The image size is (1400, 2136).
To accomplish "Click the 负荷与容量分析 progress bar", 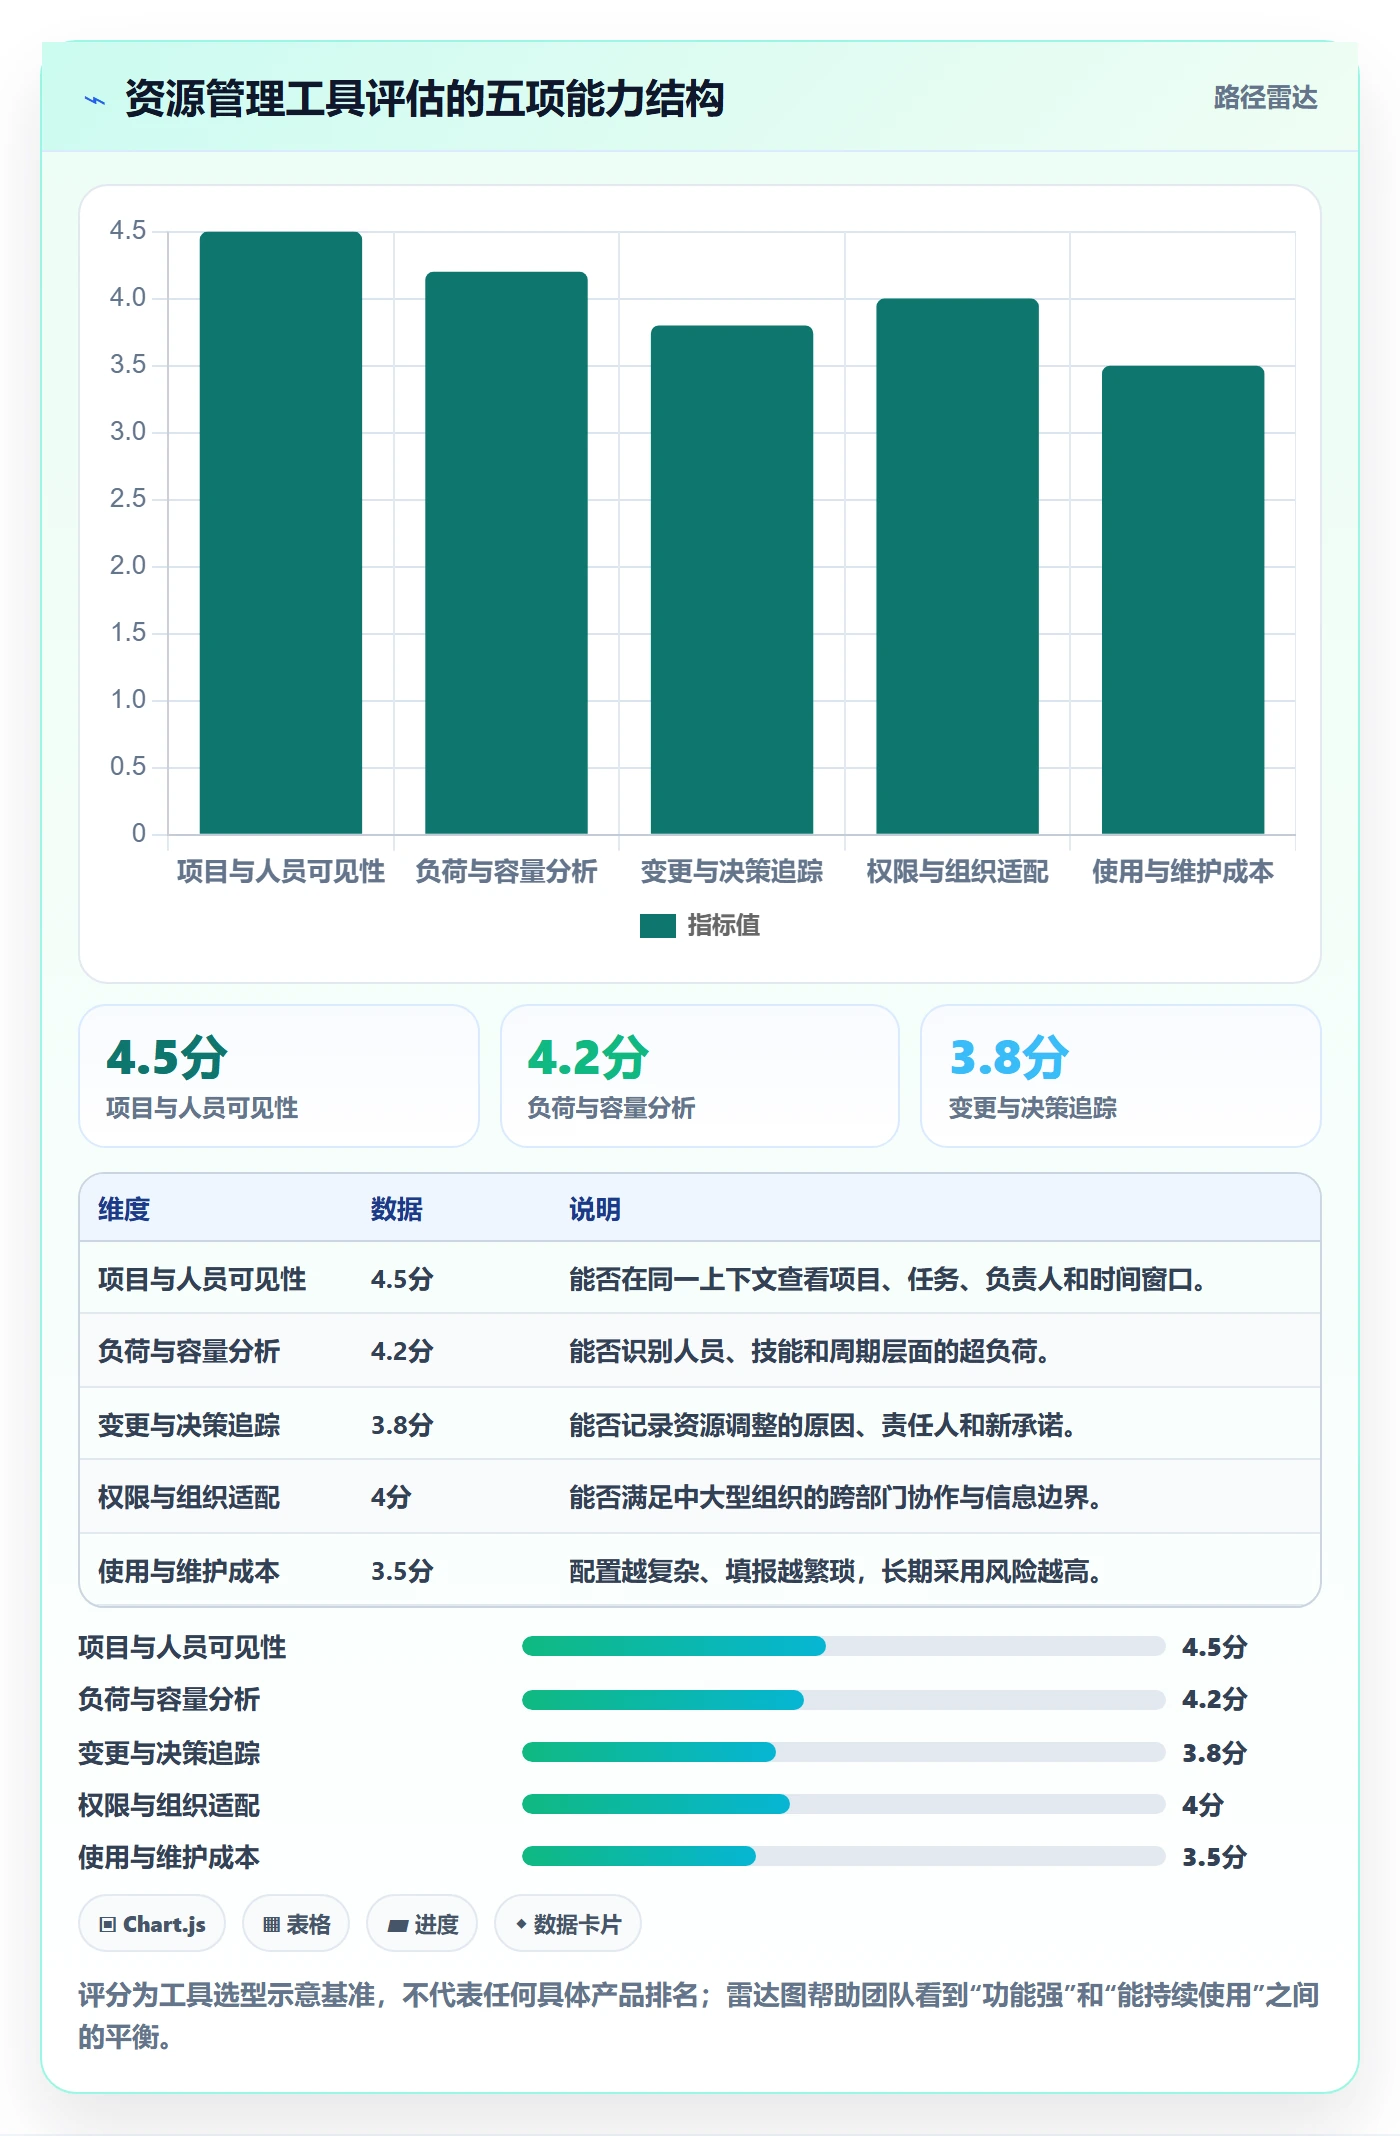I will (x=843, y=1699).
